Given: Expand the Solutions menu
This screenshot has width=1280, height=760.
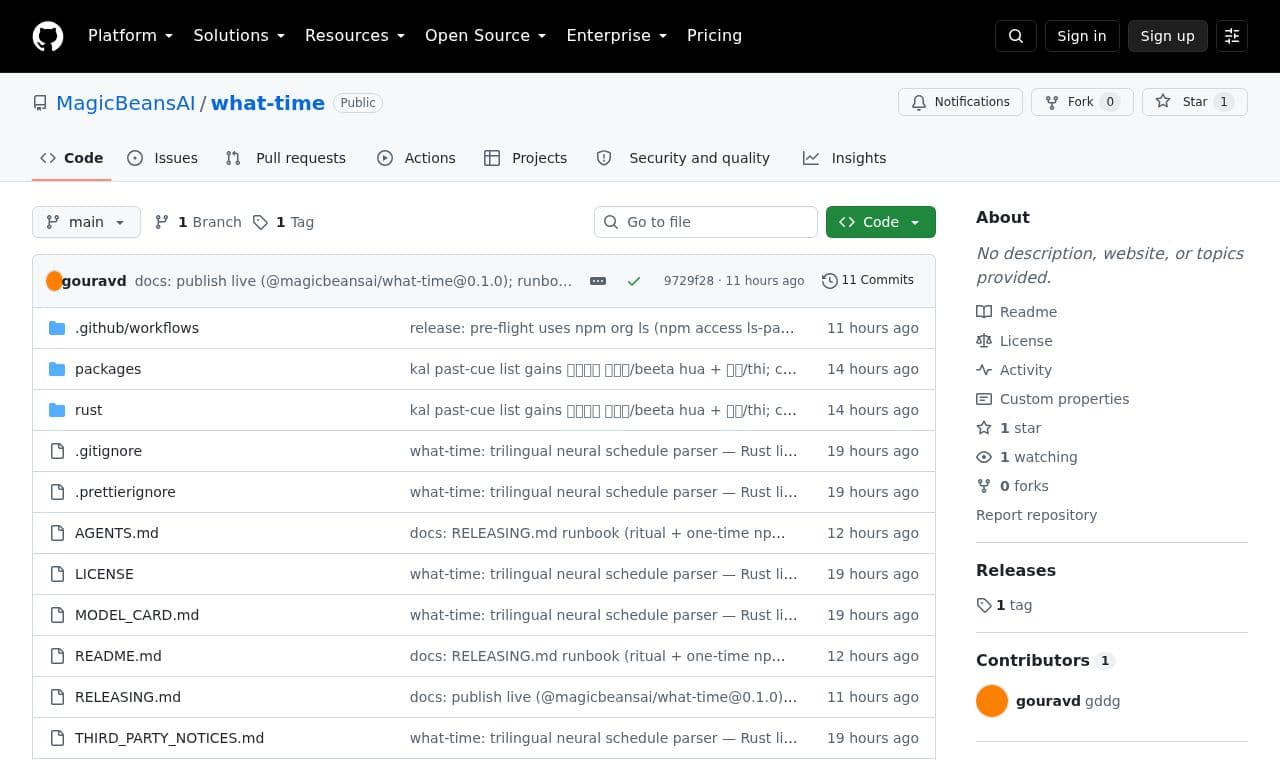Looking at the screenshot, I should pyautogui.click(x=239, y=36).
